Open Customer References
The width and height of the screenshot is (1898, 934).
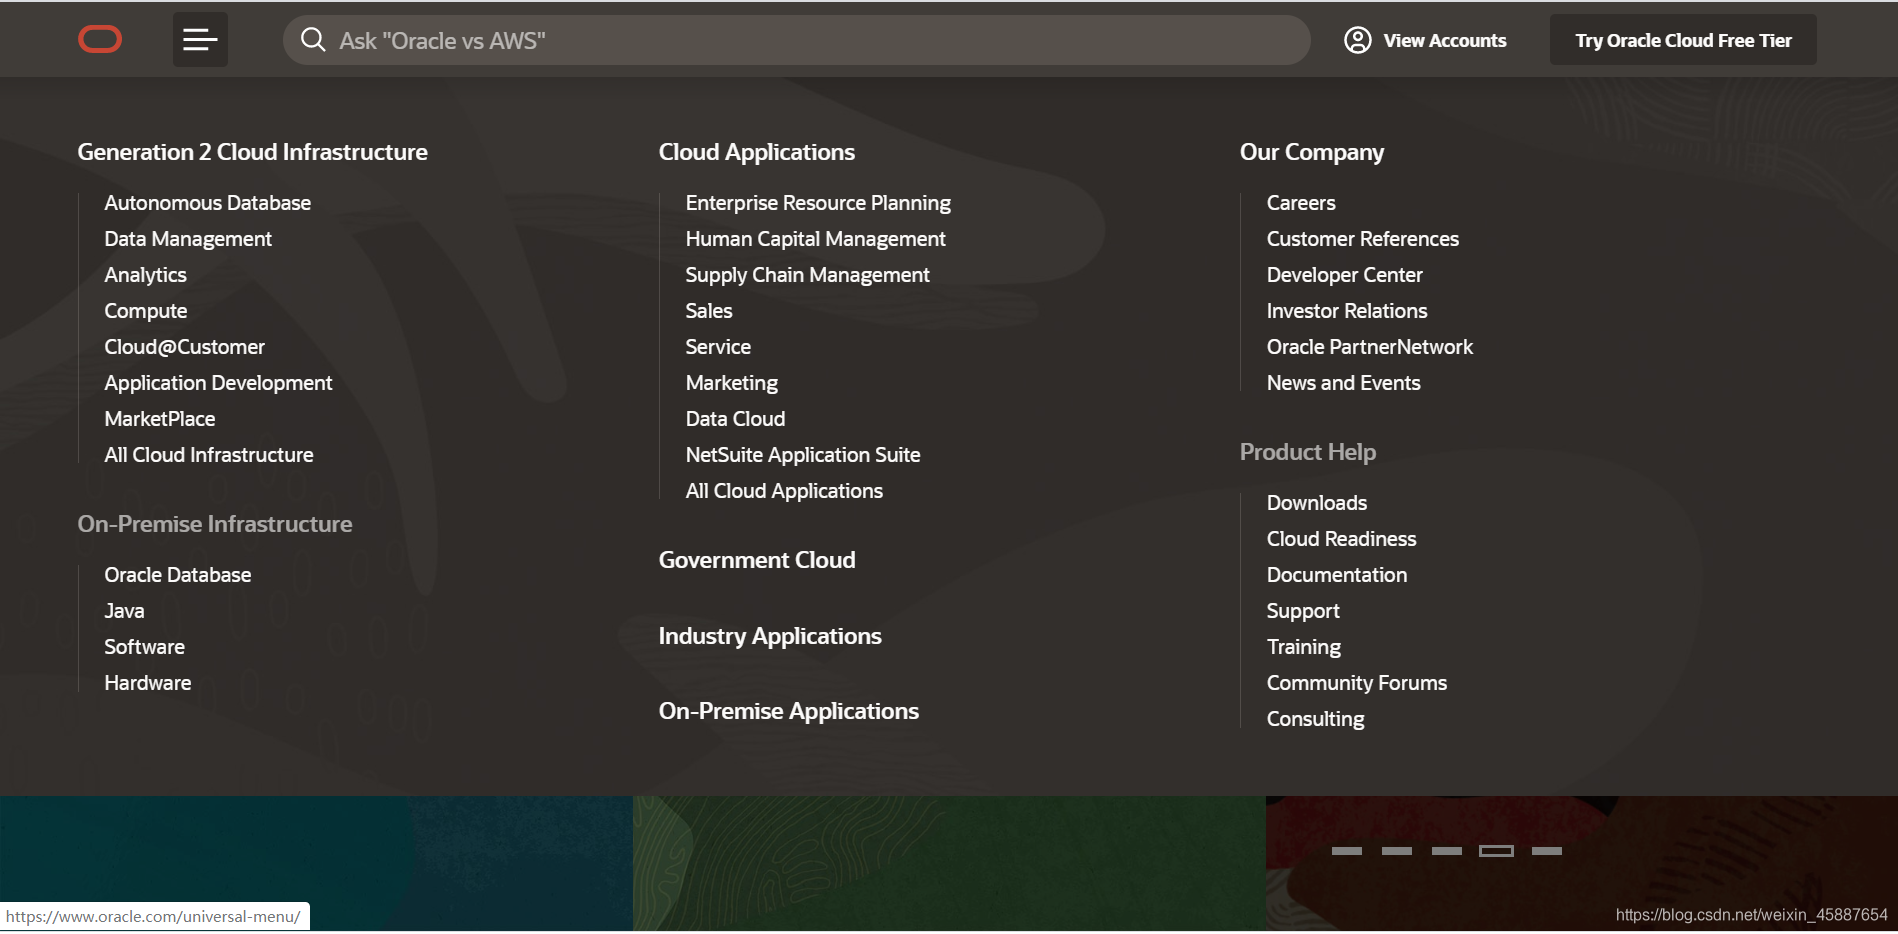pyautogui.click(x=1362, y=239)
